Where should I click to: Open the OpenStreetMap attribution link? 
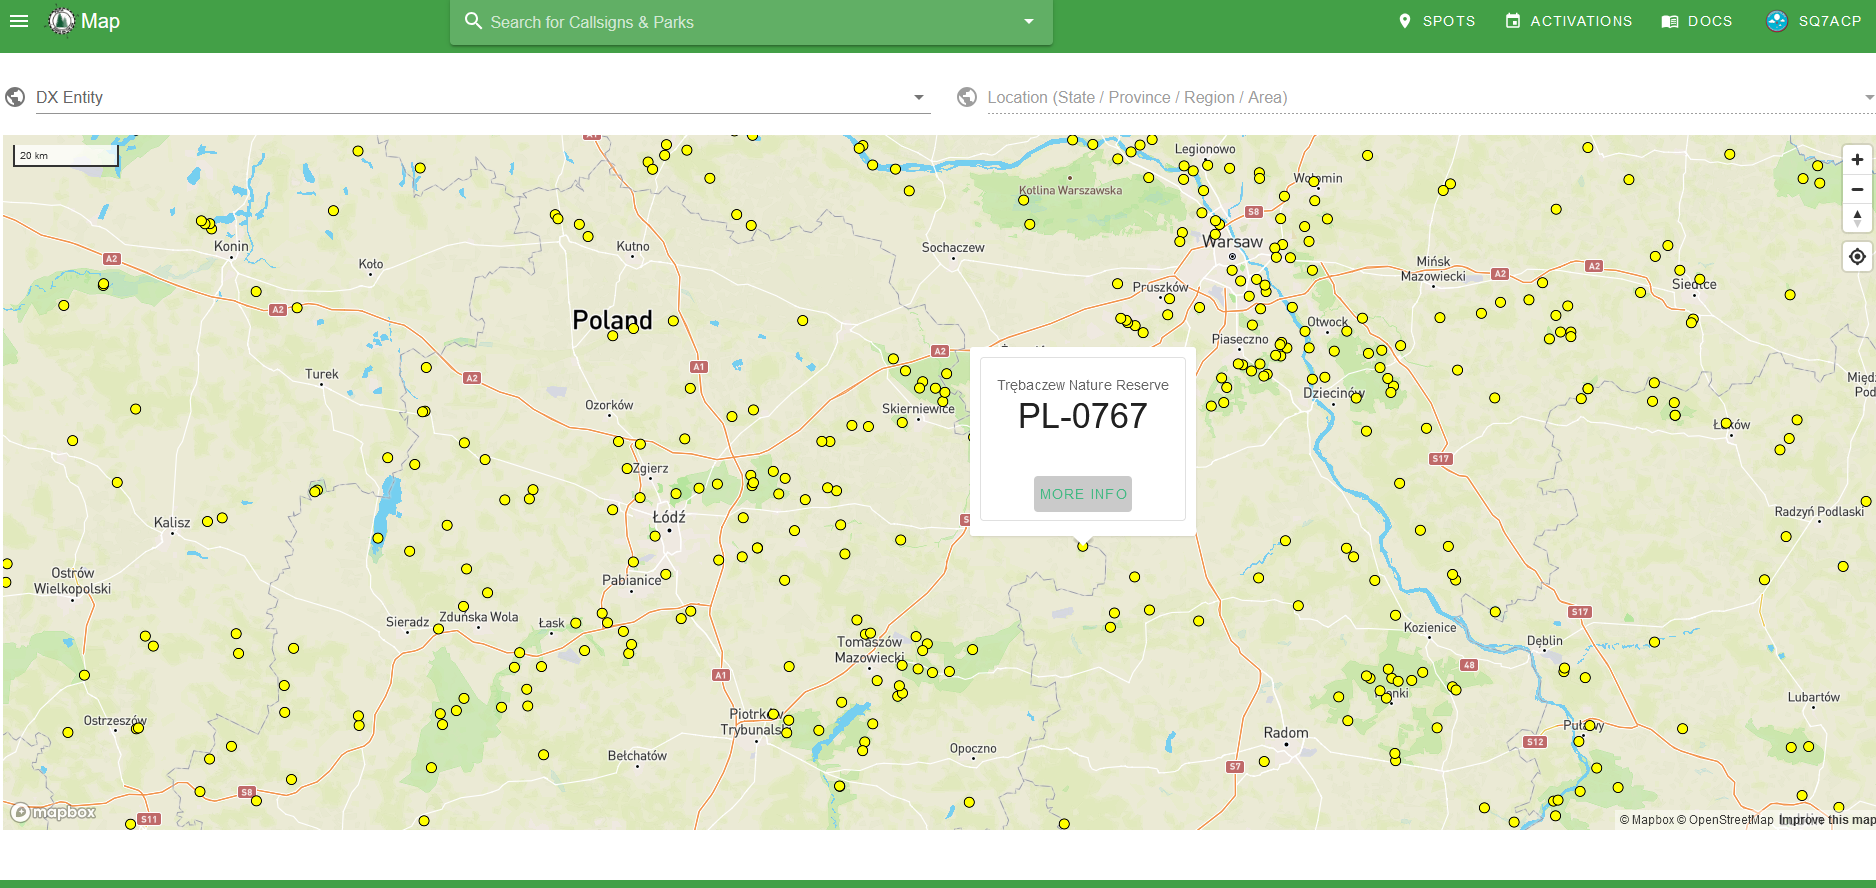[x=1730, y=820]
